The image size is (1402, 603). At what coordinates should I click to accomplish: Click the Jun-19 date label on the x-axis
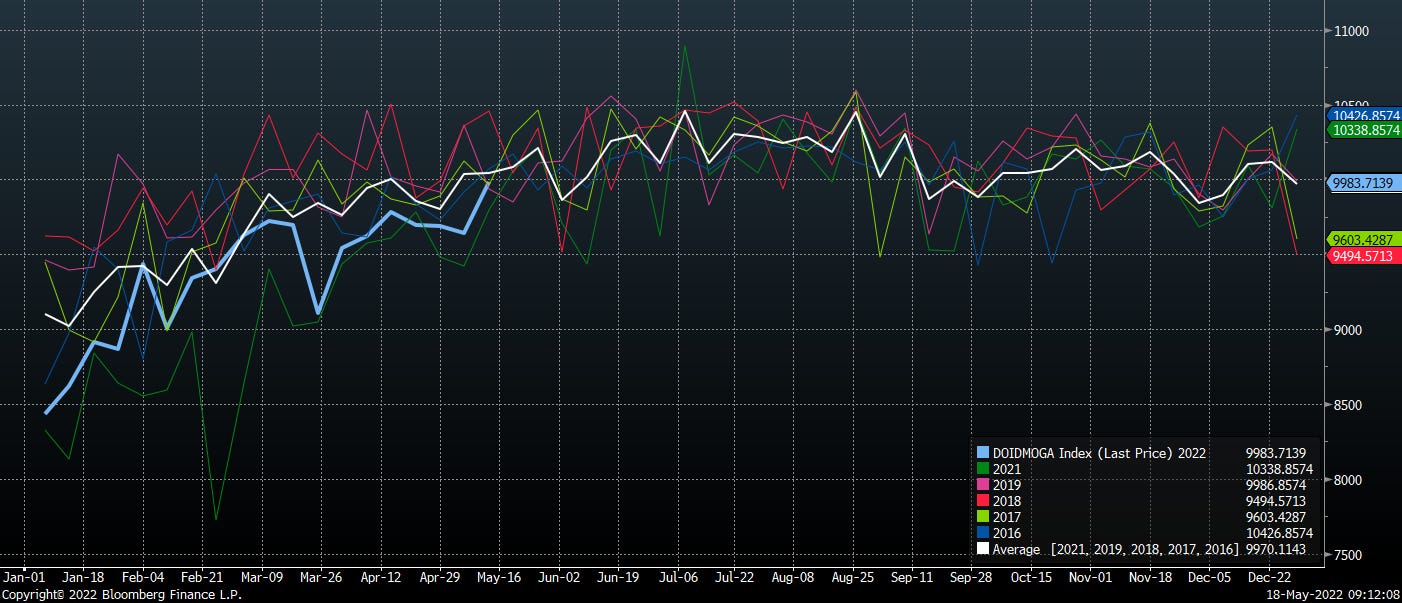pos(618,578)
